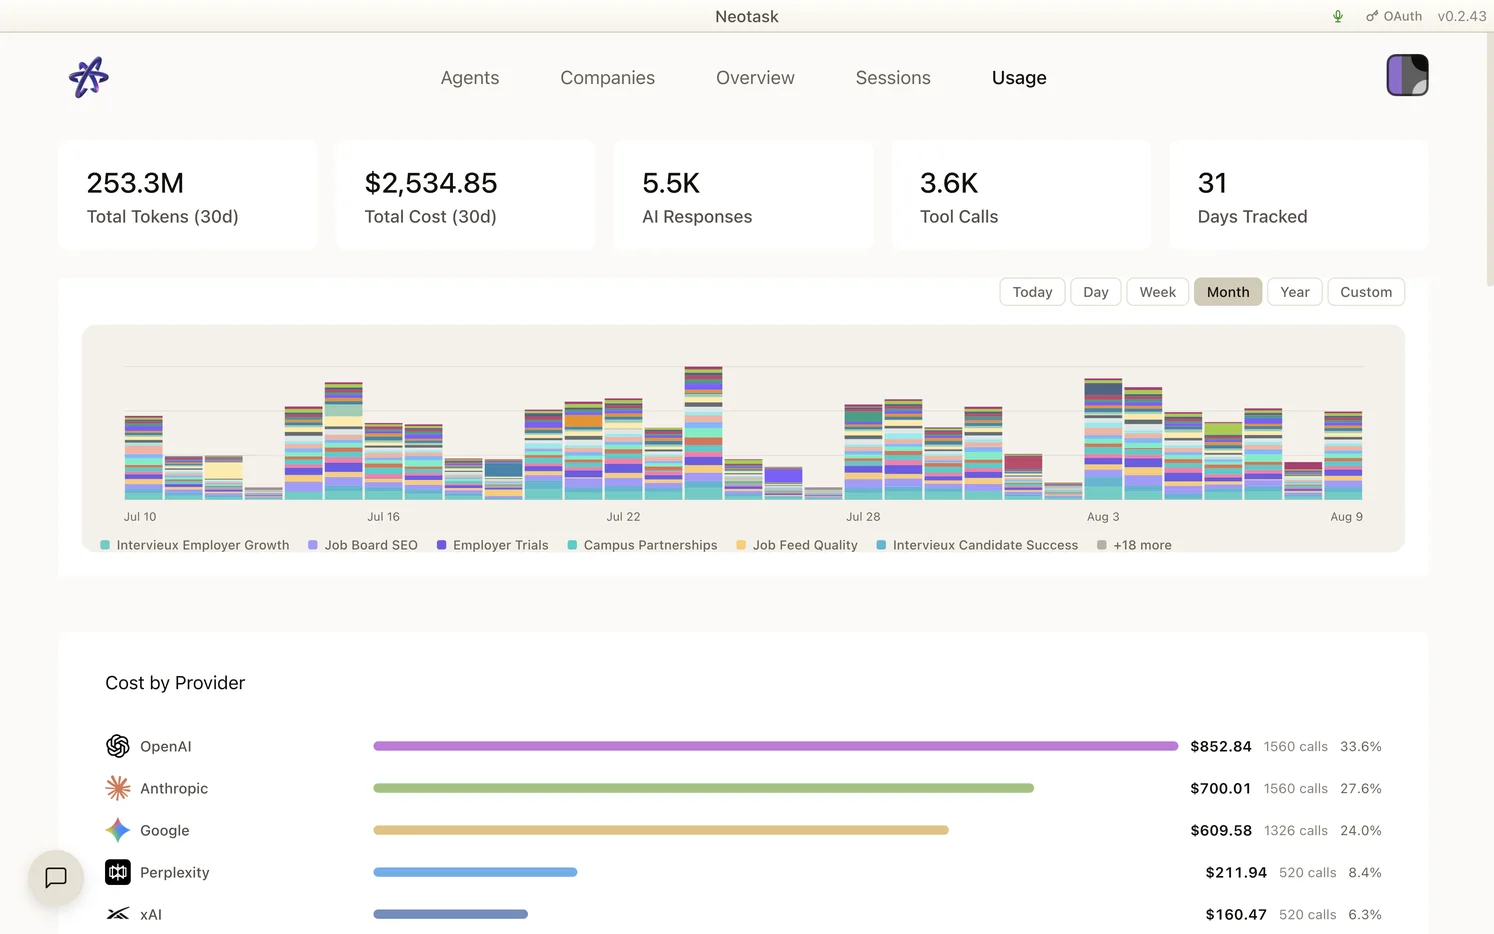1494x934 pixels.
Task: Click the Perplexity provider icon
Action: point(118,872)
